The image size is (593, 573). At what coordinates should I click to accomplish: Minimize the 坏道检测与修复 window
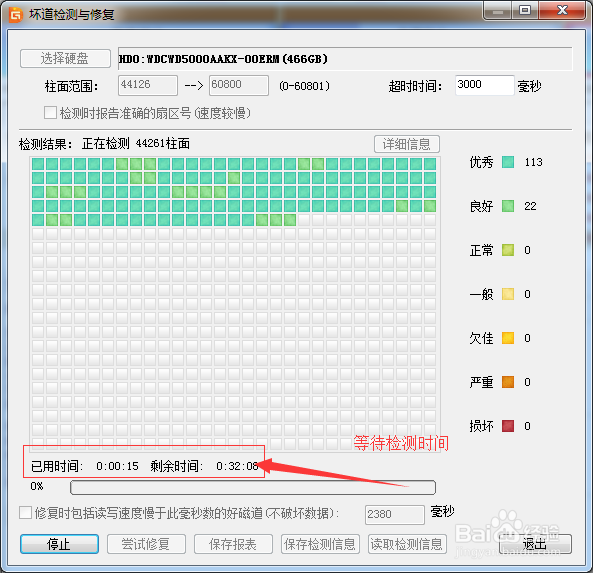coord(497,11)
